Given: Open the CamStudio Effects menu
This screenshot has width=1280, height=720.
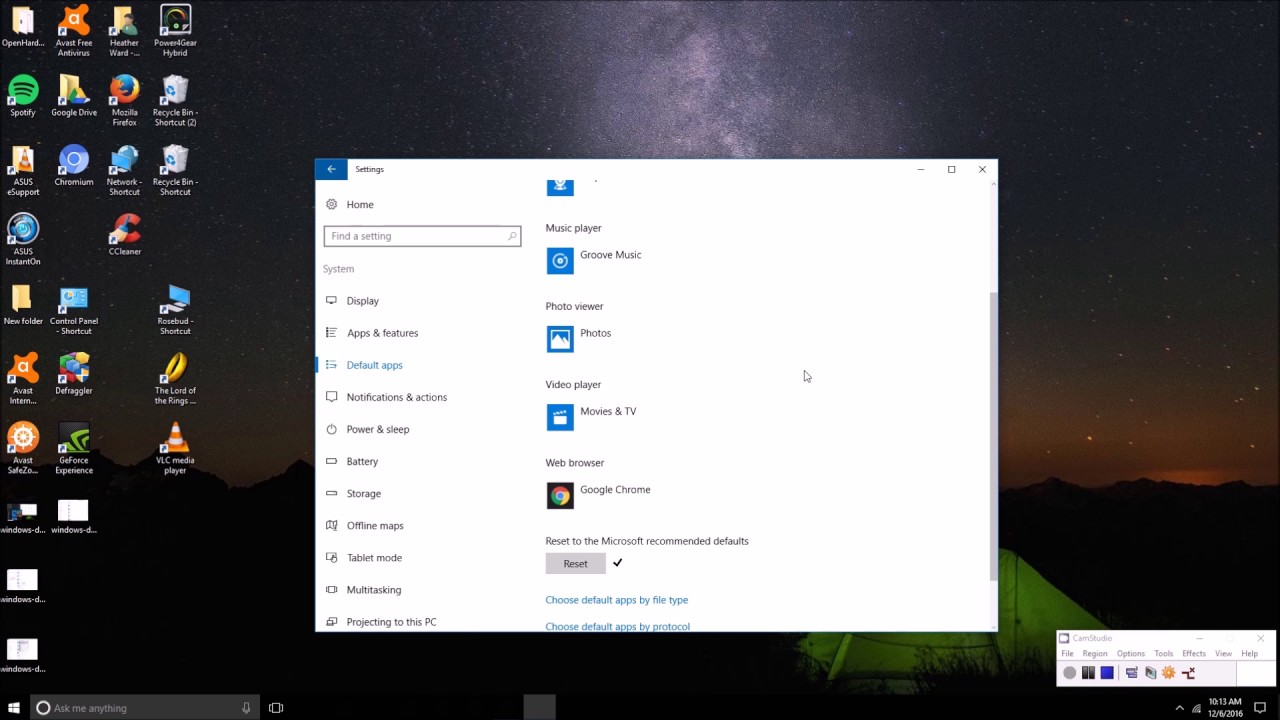Looking at the screenshot, I should click(1194, 654).
